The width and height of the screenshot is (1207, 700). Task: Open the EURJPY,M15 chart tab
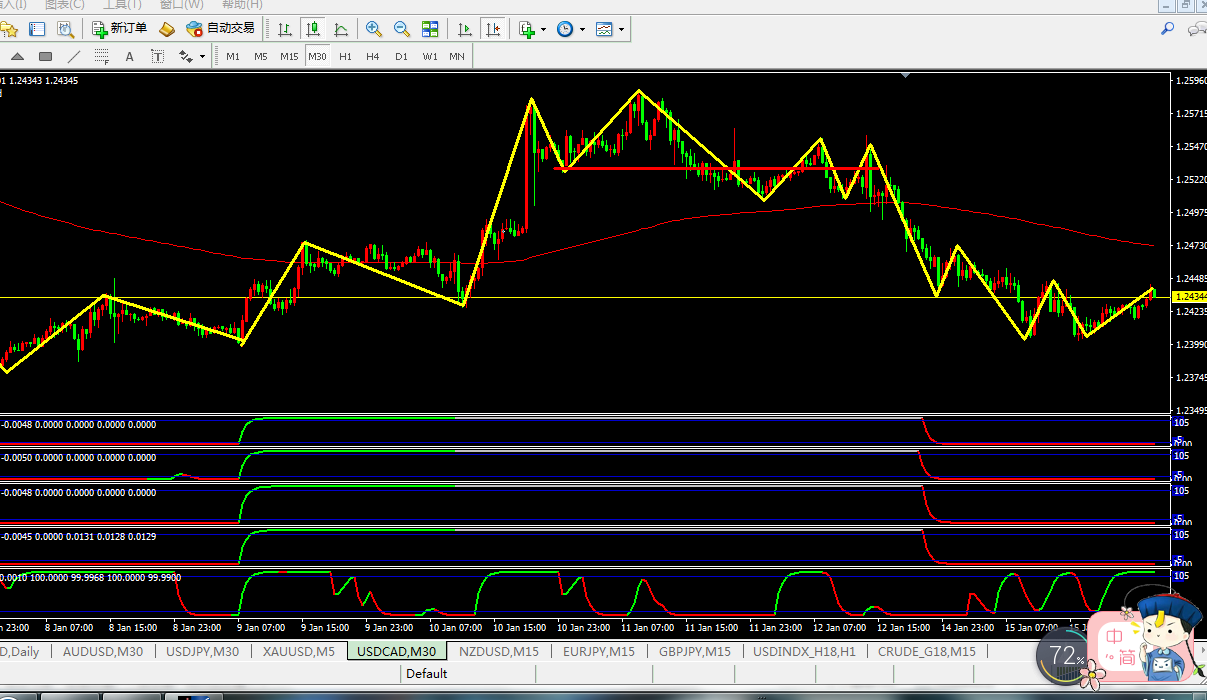click(598, 651)
